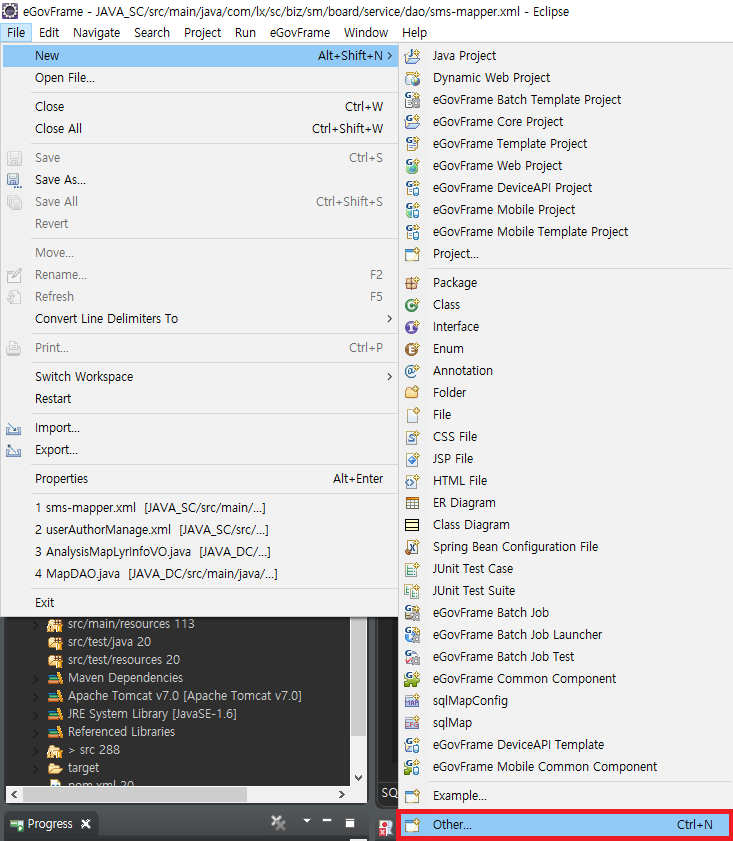
Task: Choose Export... from the File menu
Action: [x=199, y=450]
